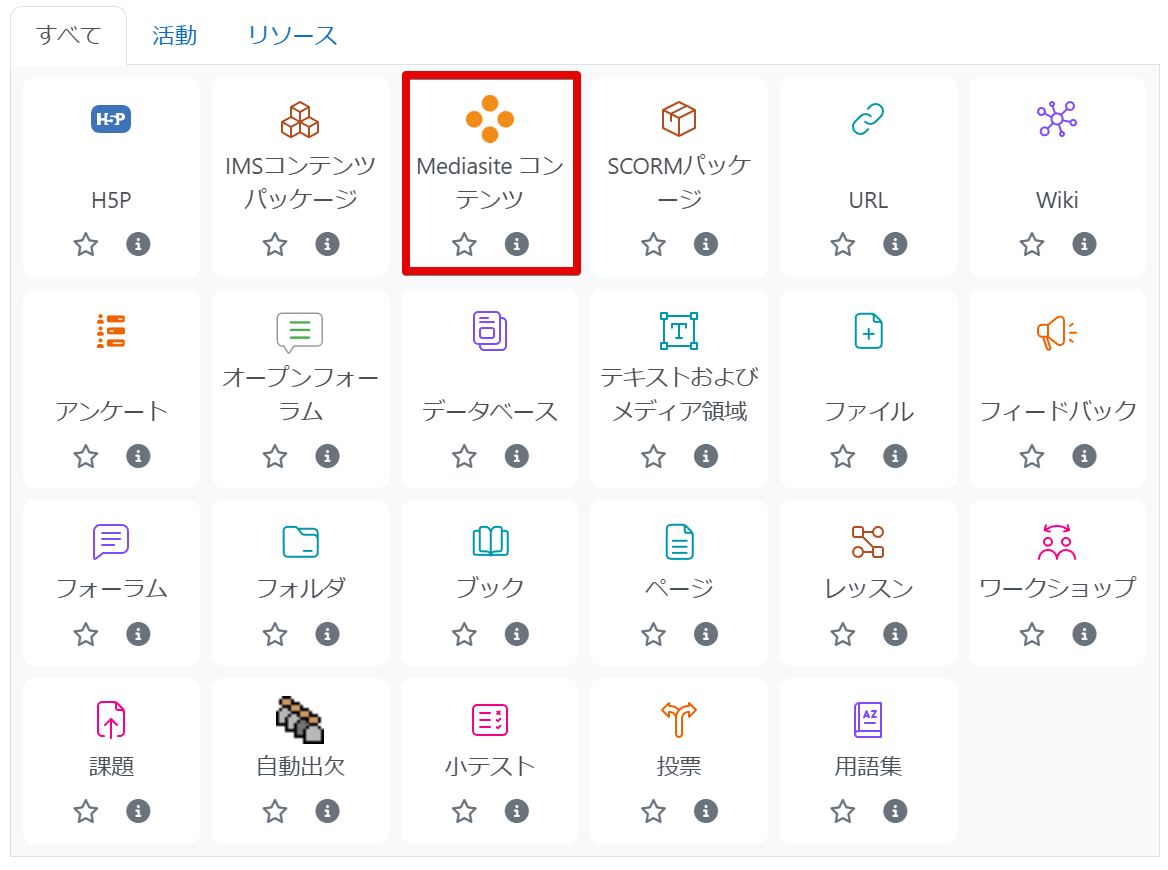Open the info details for データベース

(x=517, y=457)
